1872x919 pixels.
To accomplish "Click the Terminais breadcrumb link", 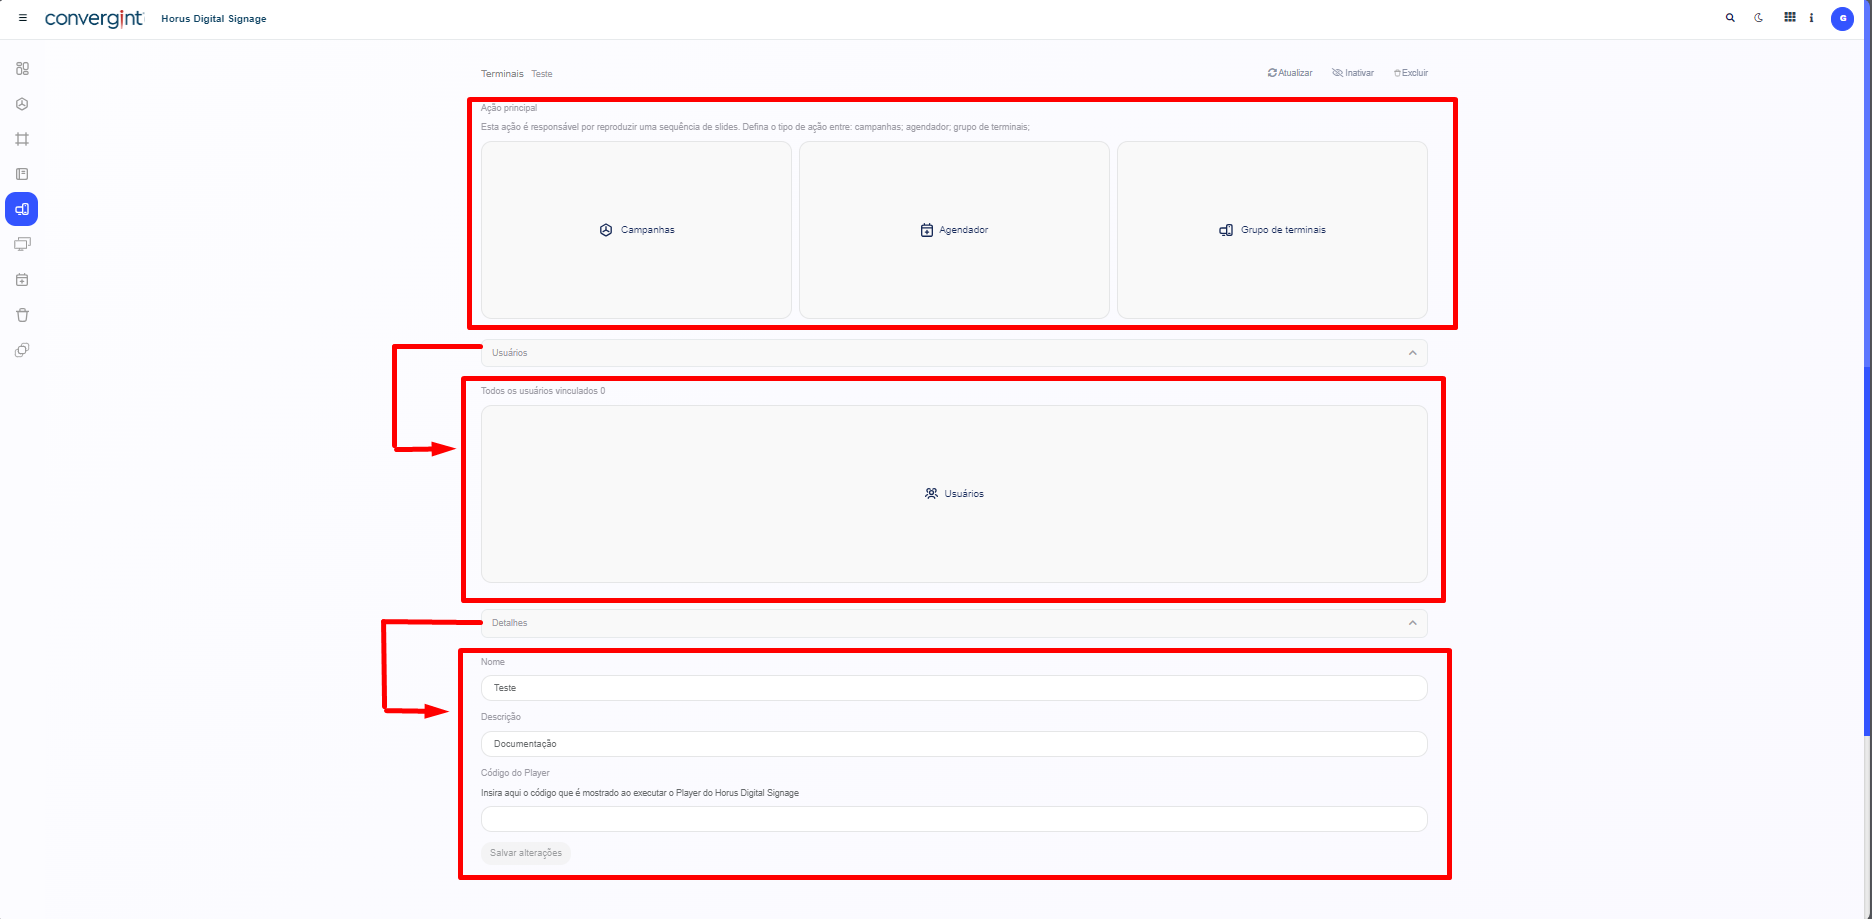I will (502, 74).
